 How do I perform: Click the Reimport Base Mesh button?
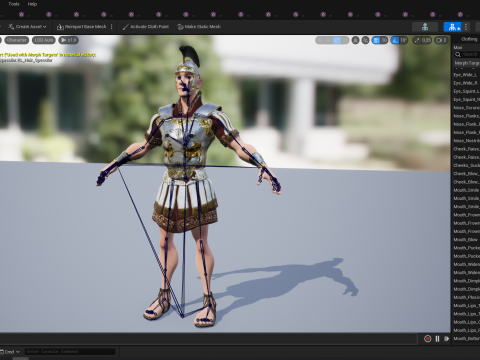[x=82, y=27]
